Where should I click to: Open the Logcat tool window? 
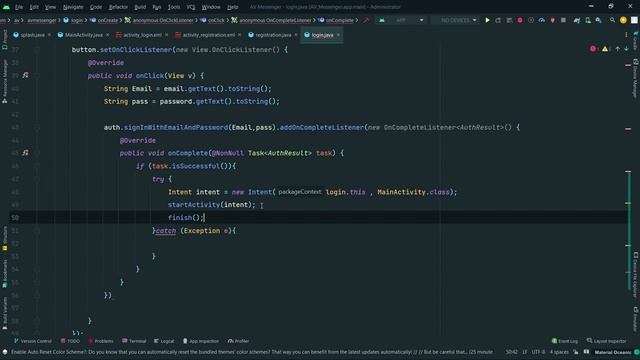point(164,341)
